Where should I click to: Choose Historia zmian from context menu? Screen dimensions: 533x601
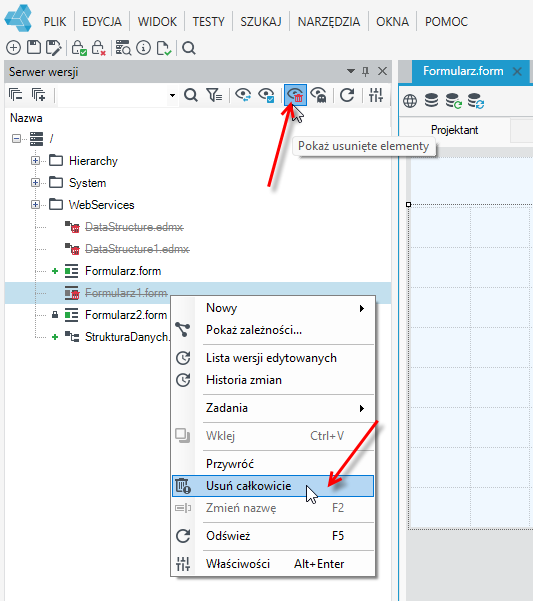pos(273,380)
